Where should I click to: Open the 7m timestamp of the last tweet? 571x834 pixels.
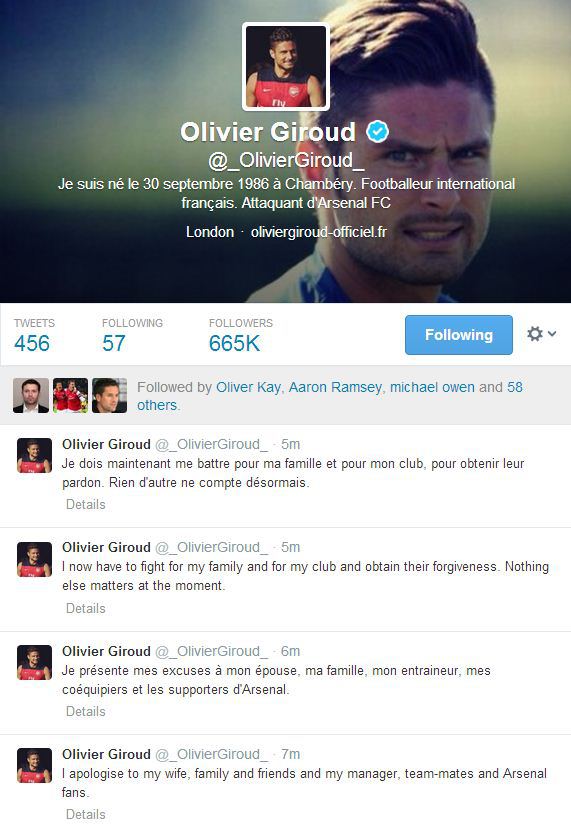click(x=290, y=754)
